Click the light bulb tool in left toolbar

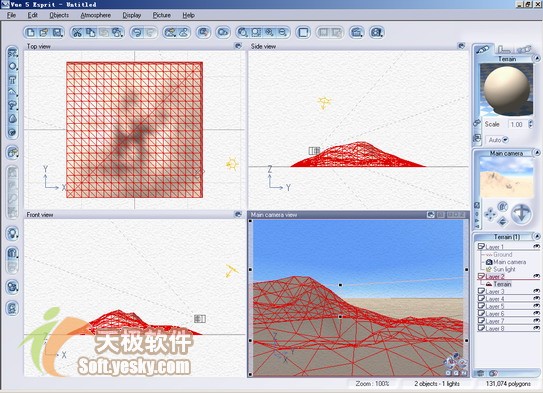12,233
